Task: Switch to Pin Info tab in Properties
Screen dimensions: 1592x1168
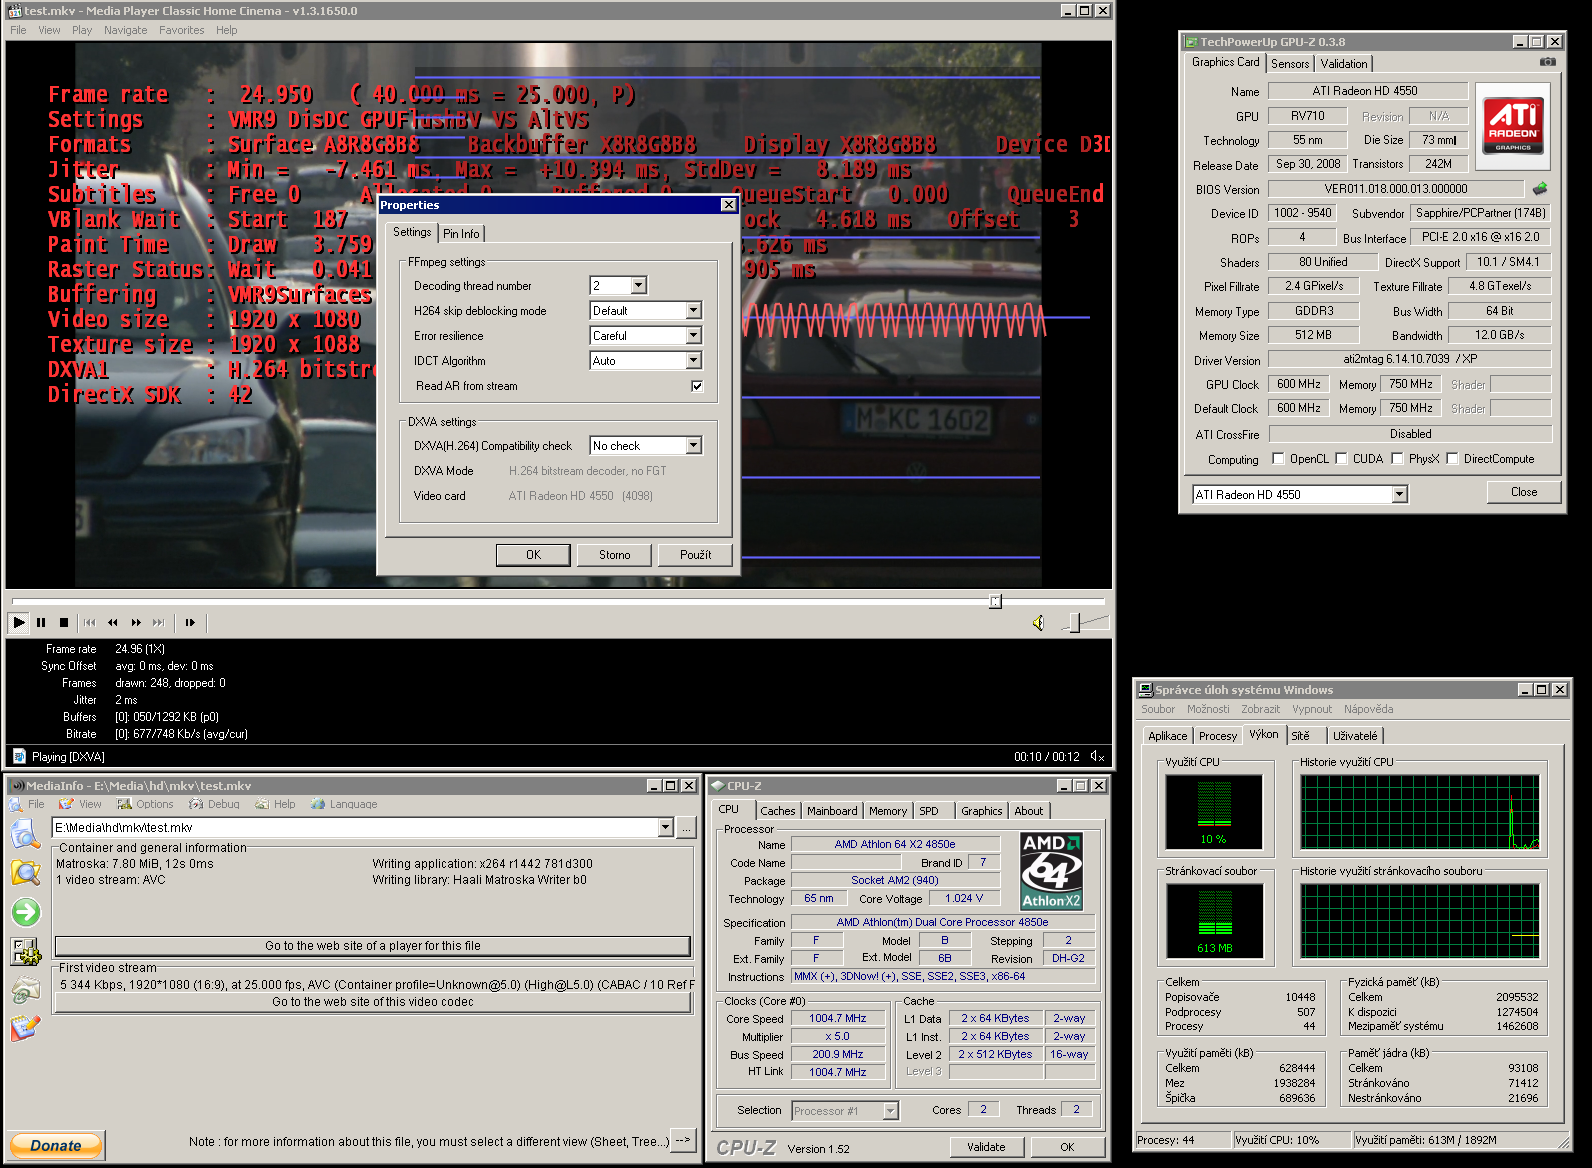Action: coord(461,234)
